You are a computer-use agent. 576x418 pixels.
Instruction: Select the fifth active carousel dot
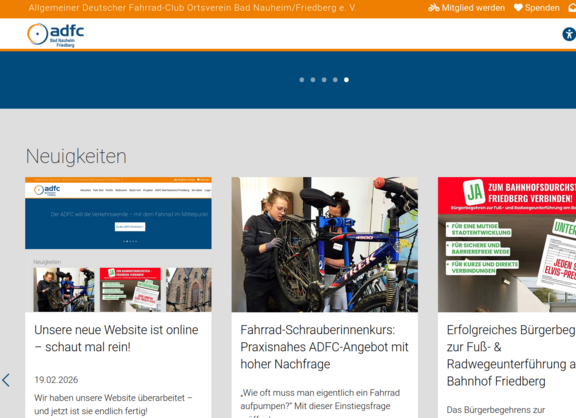346,80
